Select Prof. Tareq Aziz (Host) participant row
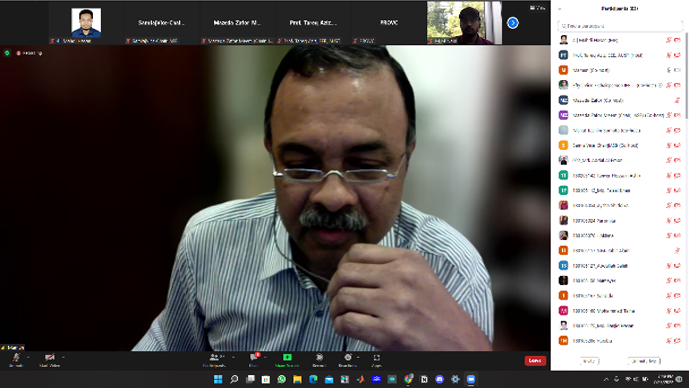This screenshot has width=689, height=388. (620, 55)
